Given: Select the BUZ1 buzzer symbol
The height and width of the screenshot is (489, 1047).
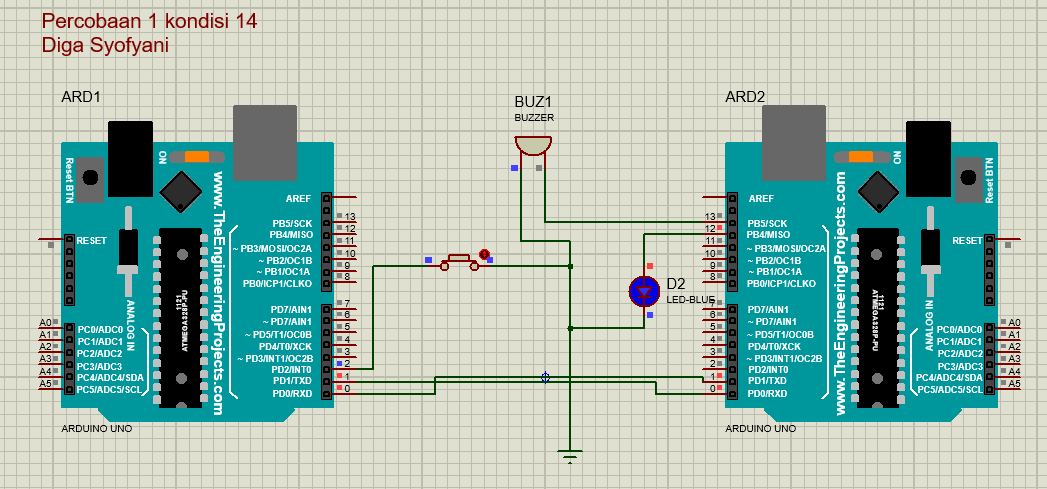Looking at the screenshot, I should [533, 146].
